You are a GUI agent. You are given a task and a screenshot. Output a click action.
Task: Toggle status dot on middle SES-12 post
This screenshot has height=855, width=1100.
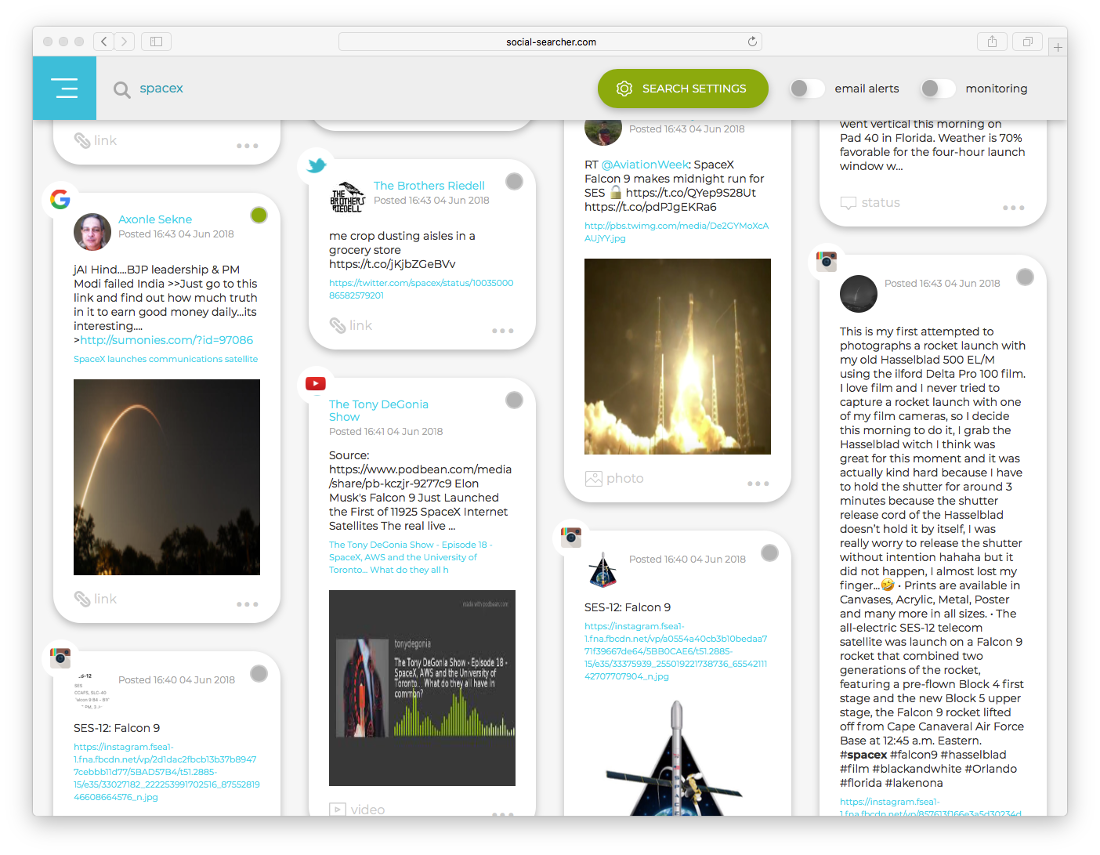pyautogui.click(x=770, y=553)
